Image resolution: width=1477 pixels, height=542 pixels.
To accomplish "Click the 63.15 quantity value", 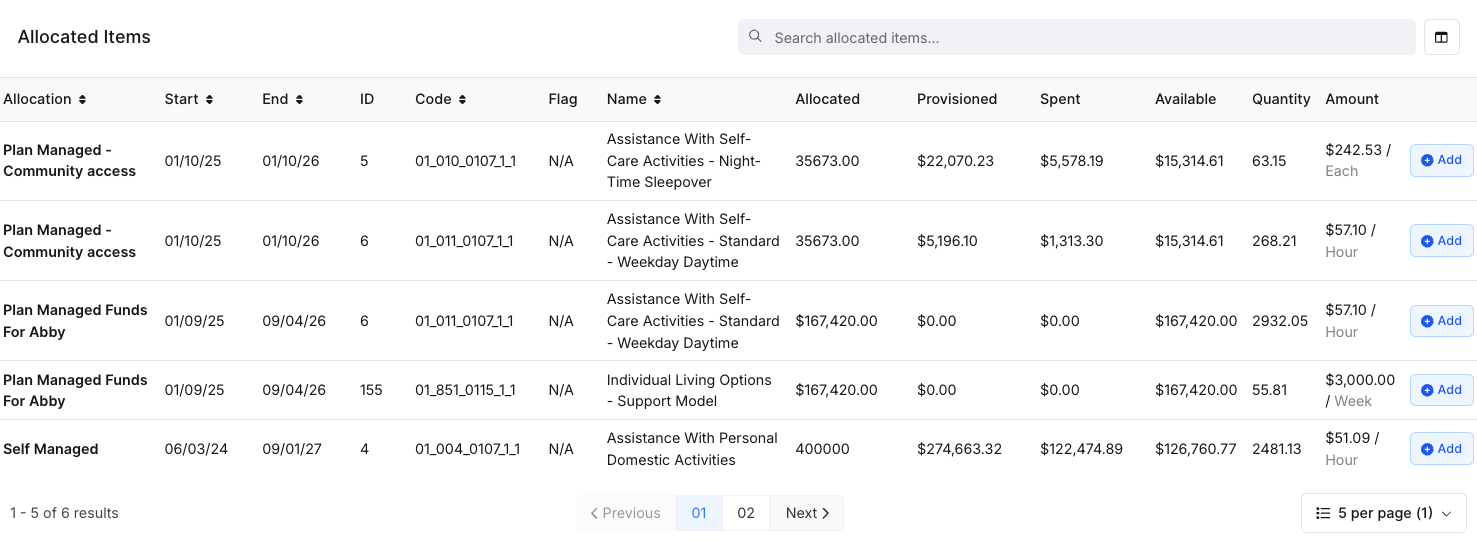I will click(1269, 161).
